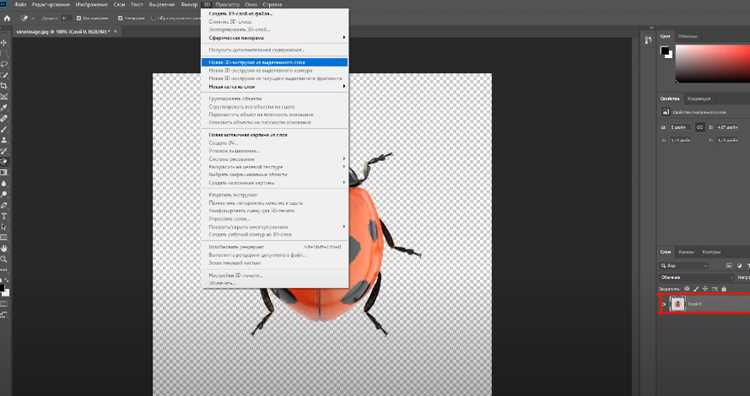Close the open document tab
This screenshot has height=396, width=750.
[x=116, y=32]
